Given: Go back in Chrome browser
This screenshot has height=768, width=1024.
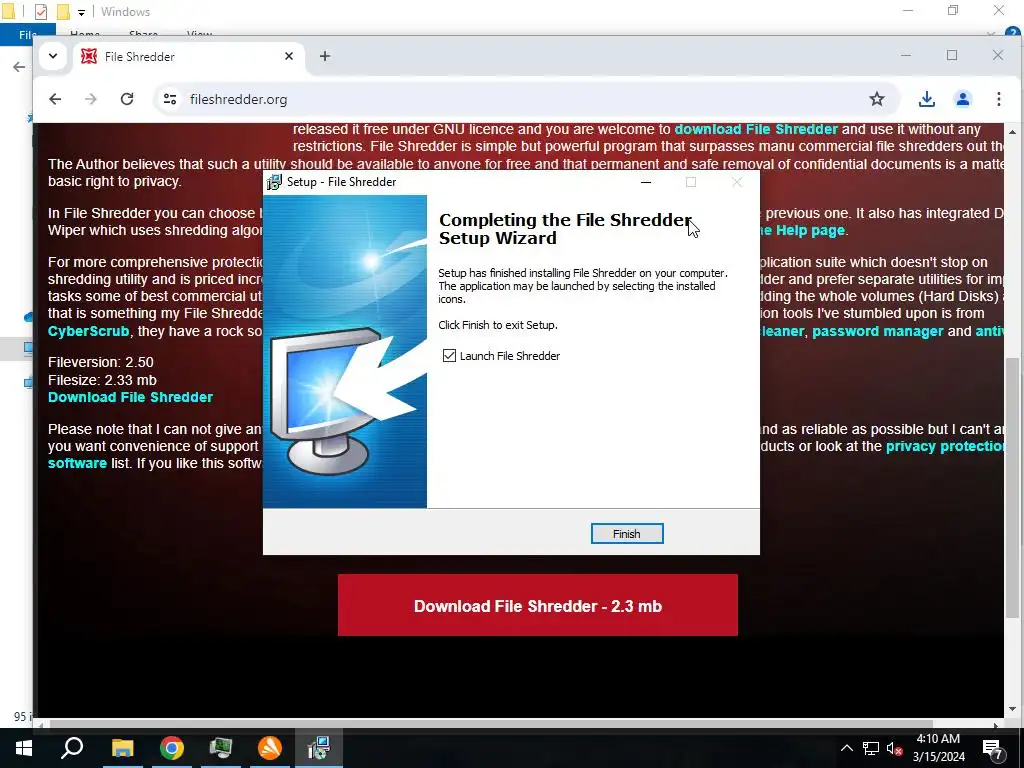Looking at the screenshot, I should click(55, 99).
